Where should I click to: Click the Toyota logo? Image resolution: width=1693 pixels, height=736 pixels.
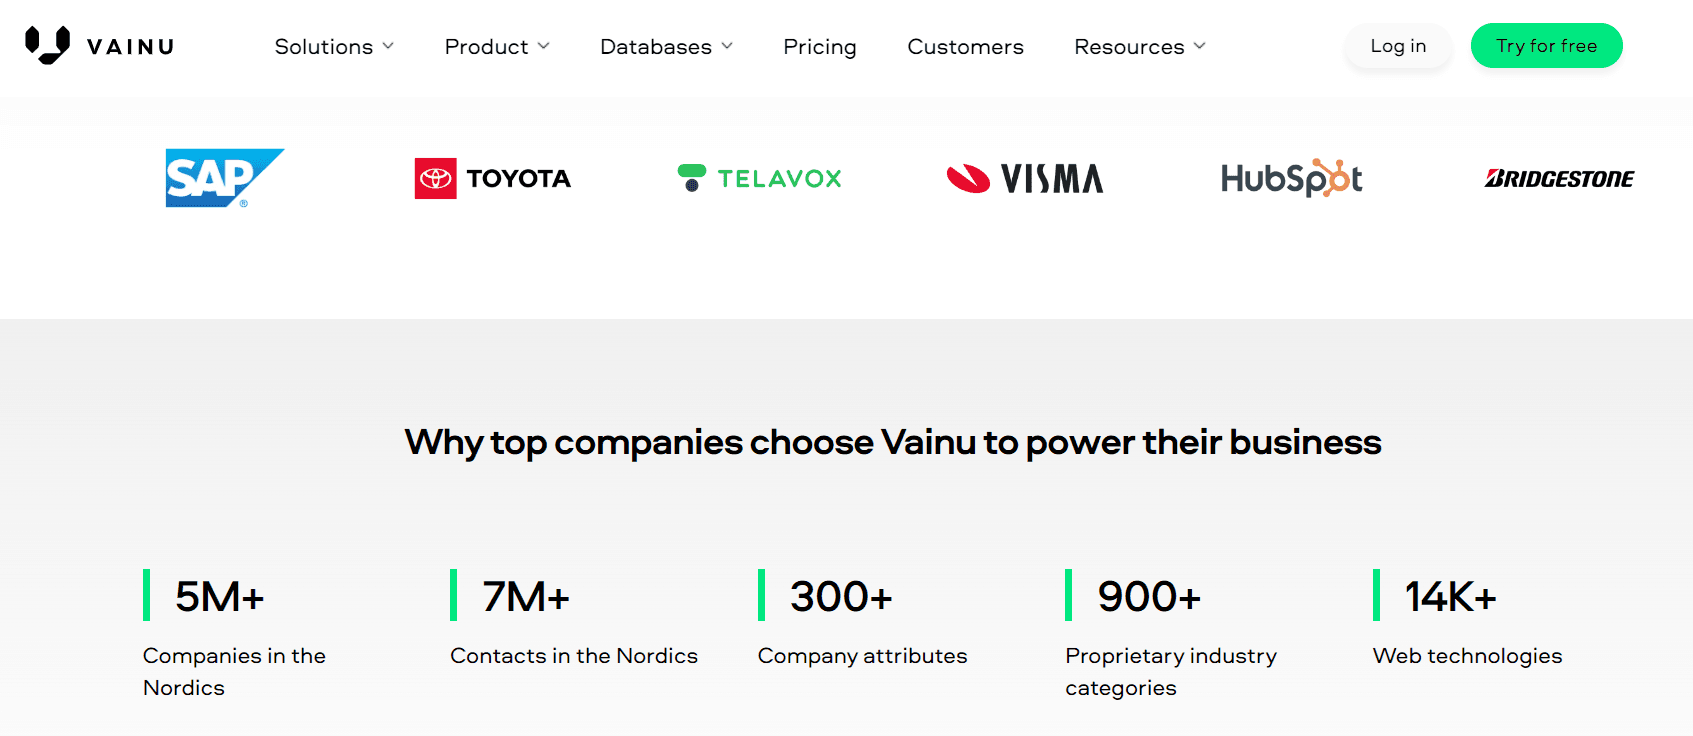click(492, 178)
